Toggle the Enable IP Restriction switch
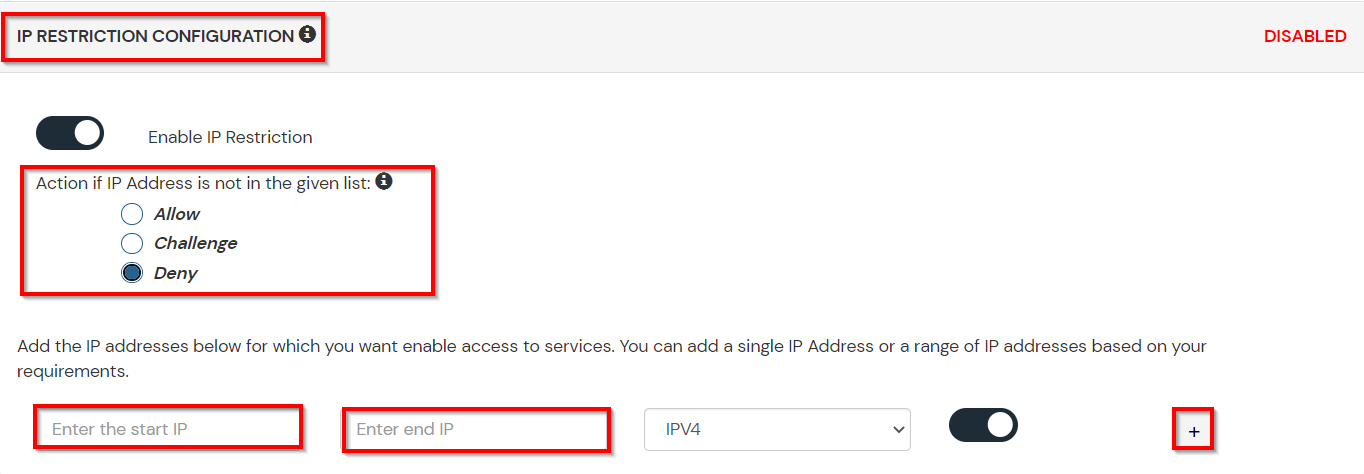Screen dimensions: 1364x474 tap(70, 133)
